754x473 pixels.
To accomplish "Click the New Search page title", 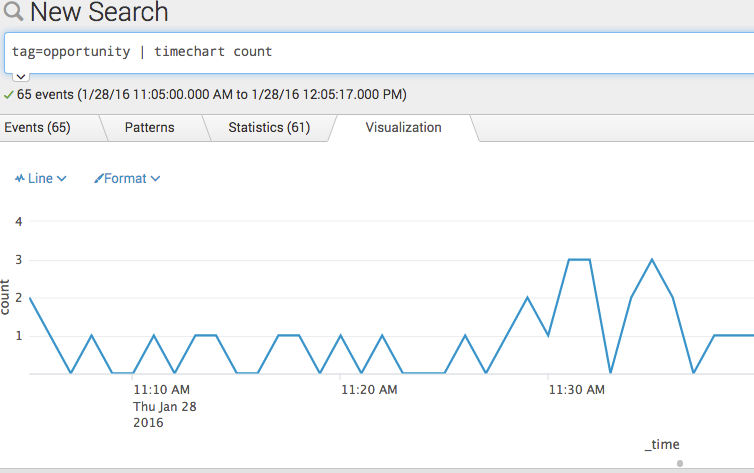I will pyautogui.click(x=99, y=13).
